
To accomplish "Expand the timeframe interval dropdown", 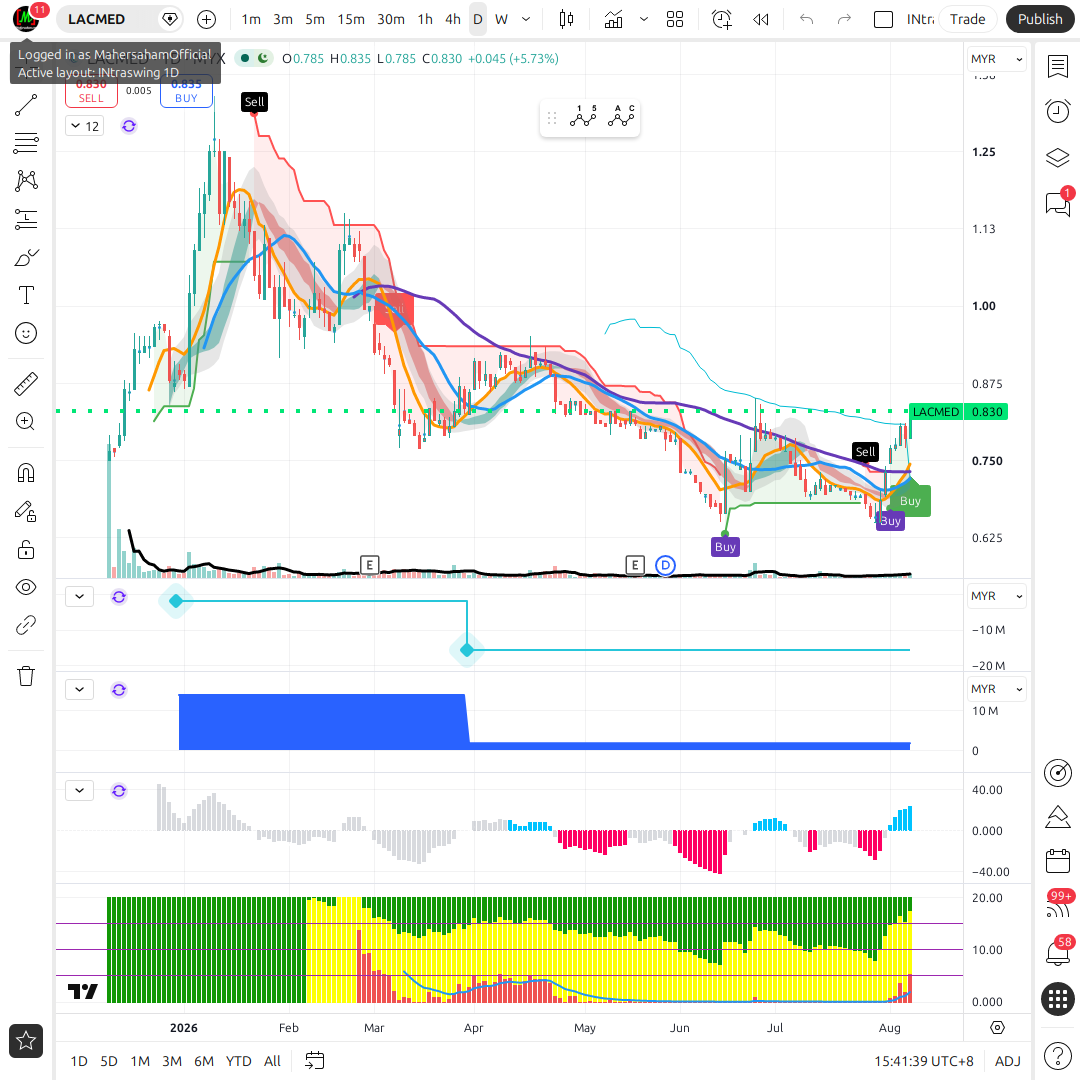I will point(526,19).
